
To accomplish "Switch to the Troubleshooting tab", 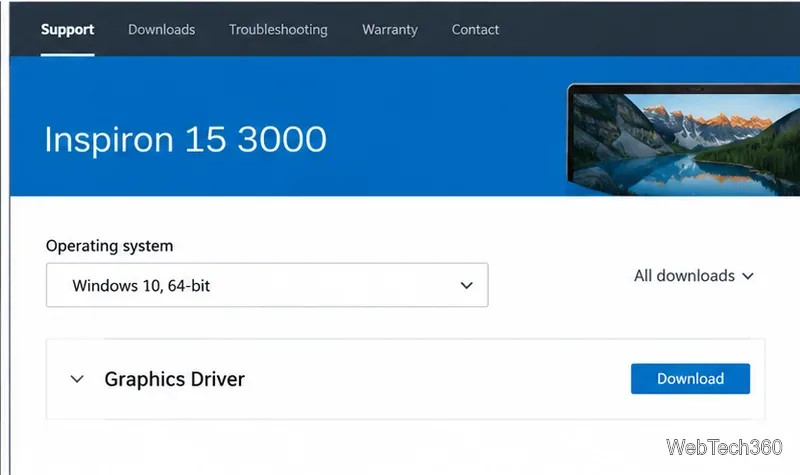I will tap(278, 30).
